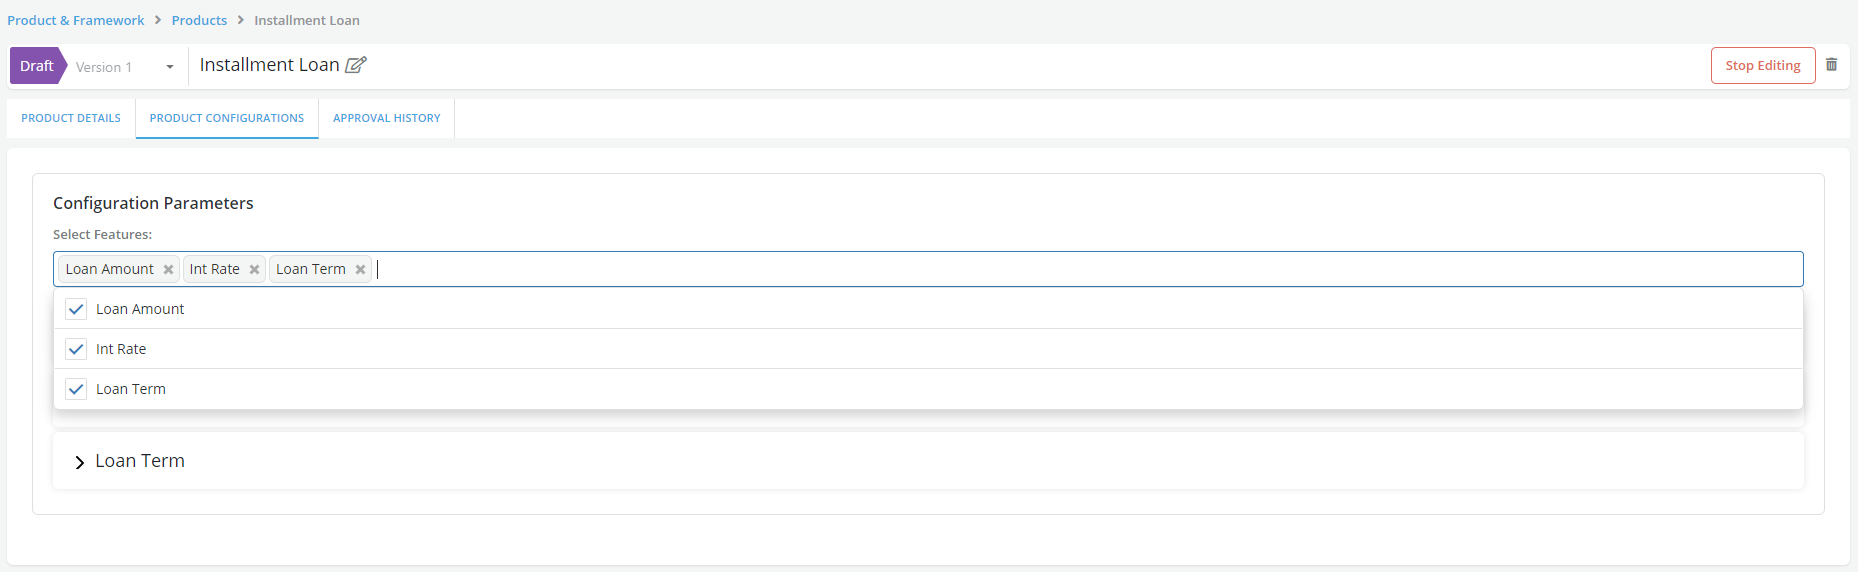This screenshot has width=1858, height=572.
Task: Click the Loan Term section title
Action: [x=140, y=461]
